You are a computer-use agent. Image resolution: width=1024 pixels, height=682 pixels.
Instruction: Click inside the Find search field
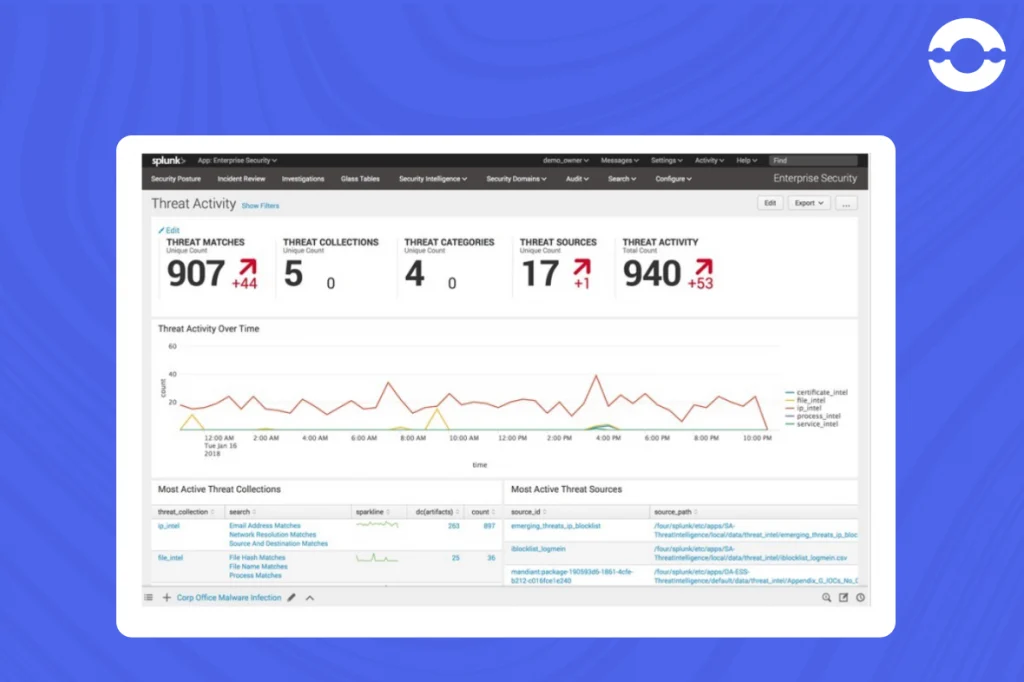[x=813, y=161]
